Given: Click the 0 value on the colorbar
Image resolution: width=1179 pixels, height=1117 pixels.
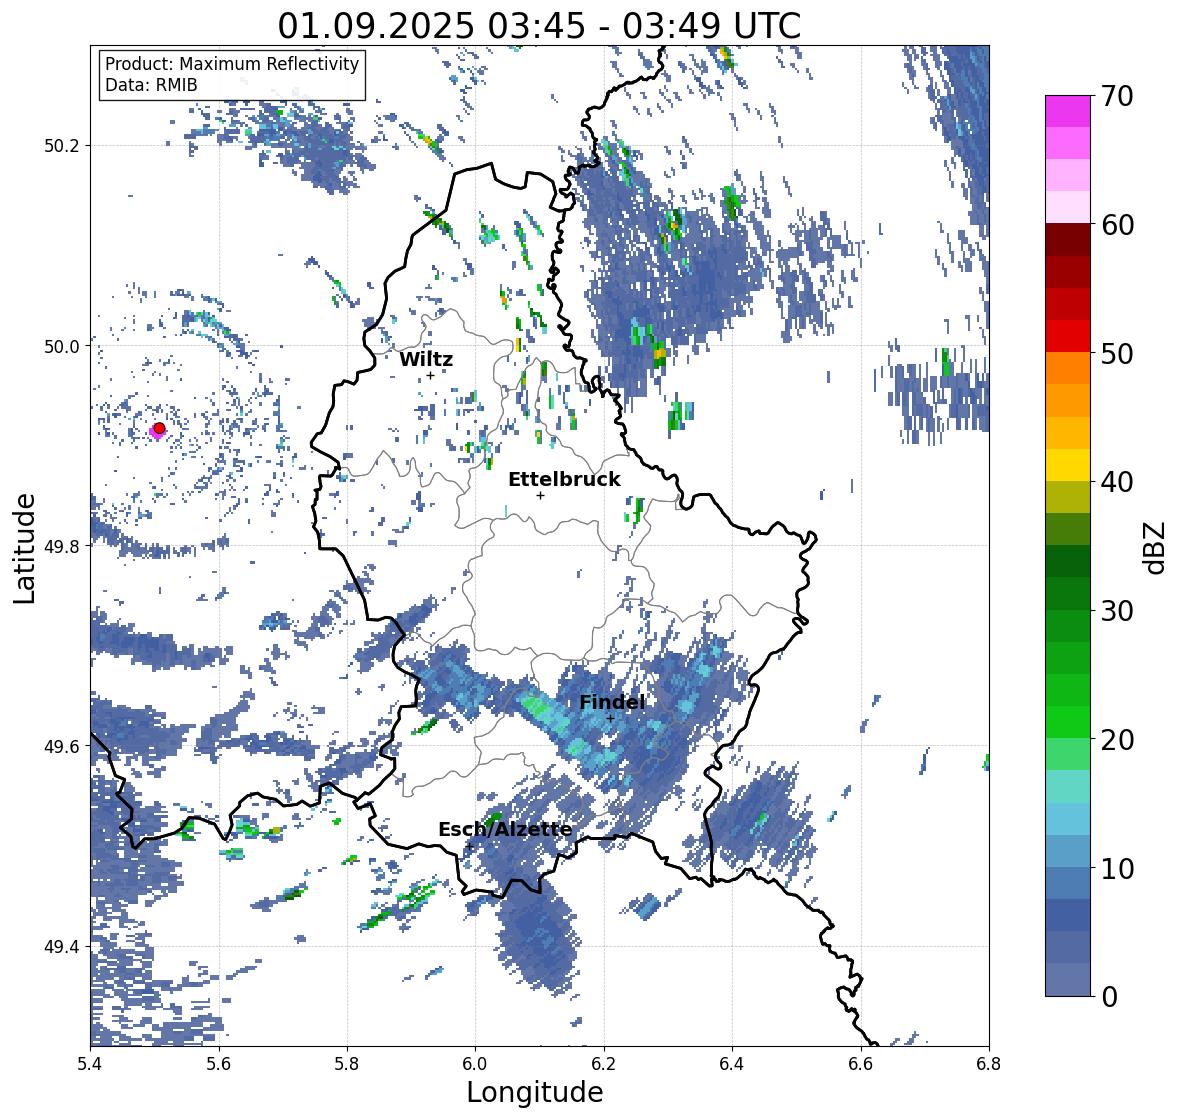Looking at the screenshot, I should (1110, 997).
